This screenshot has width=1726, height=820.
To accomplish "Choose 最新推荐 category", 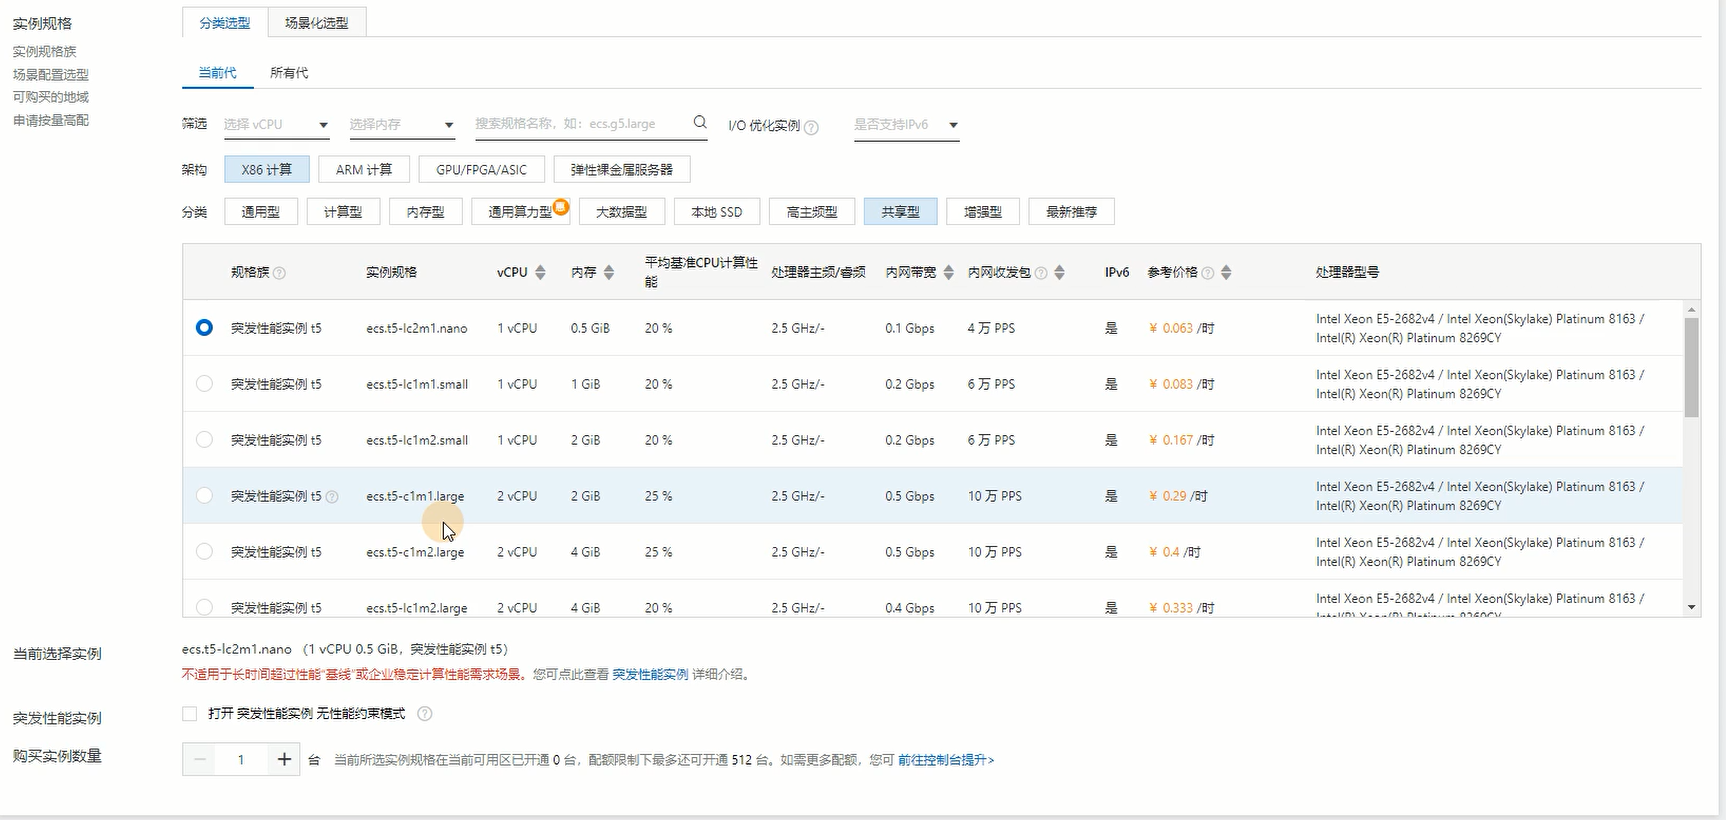I will click(x=1071, y=212).
